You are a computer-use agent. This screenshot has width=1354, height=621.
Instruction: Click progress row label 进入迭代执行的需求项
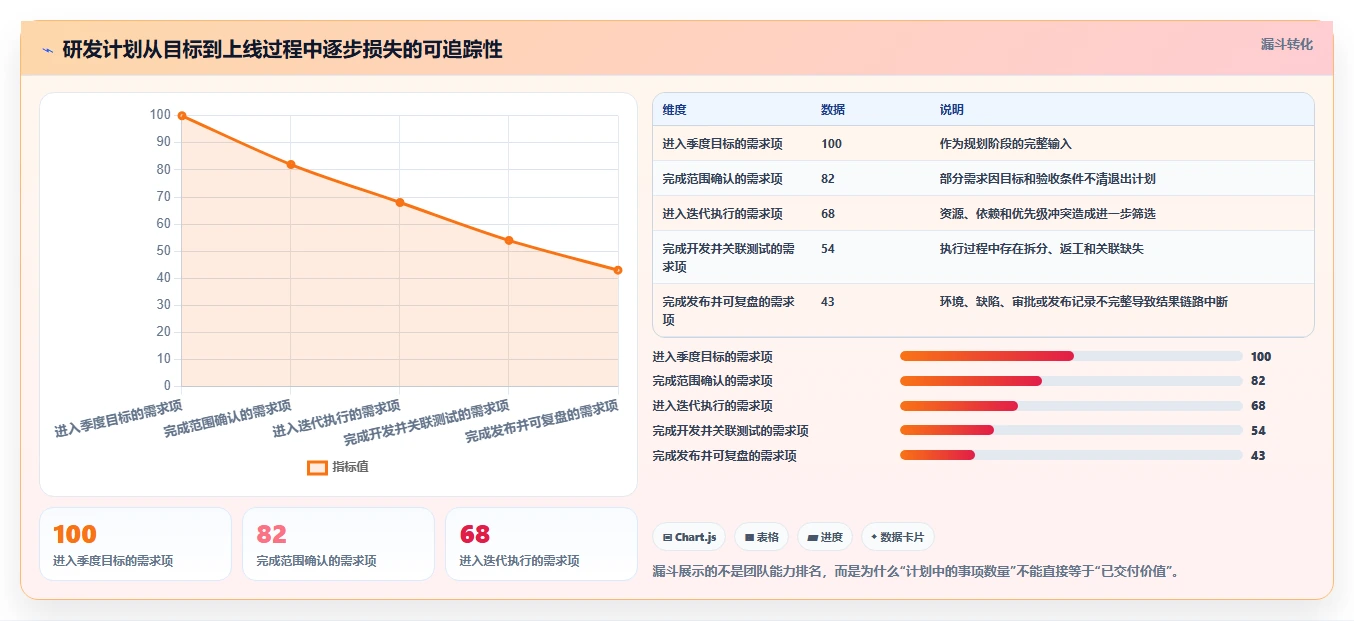click(712, 406)
